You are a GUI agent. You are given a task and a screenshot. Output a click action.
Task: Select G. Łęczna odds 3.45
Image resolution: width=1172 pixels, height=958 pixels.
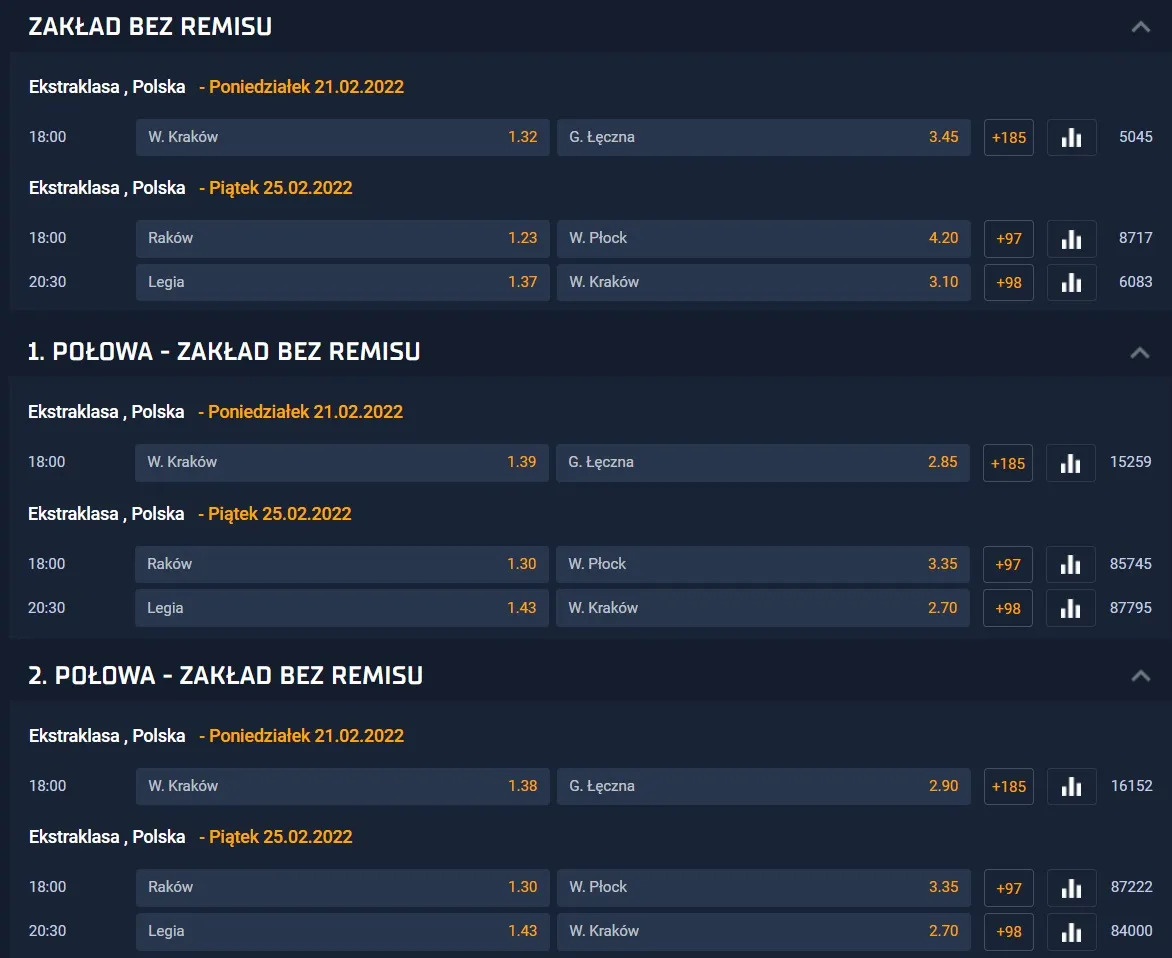click(x=764, y=137)
